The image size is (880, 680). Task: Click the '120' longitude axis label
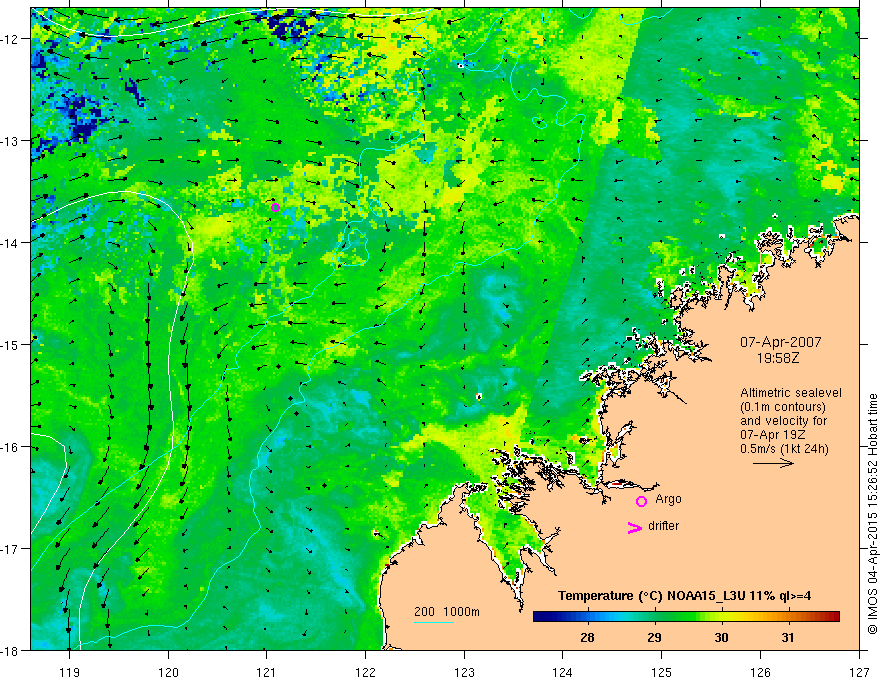tap(168, 672)
